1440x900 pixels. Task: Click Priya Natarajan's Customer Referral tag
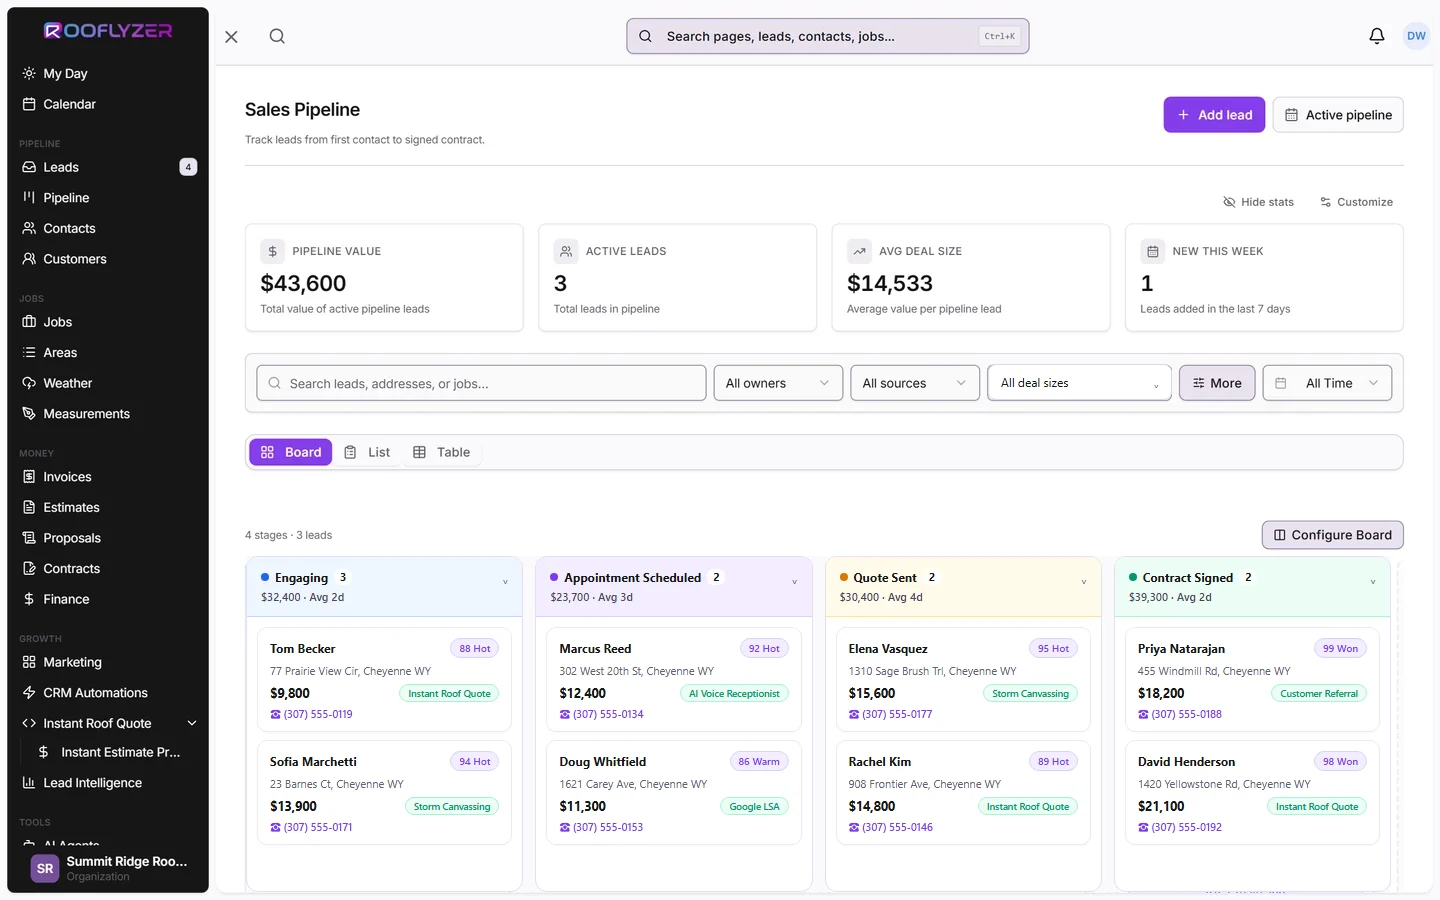point(1319,693)
